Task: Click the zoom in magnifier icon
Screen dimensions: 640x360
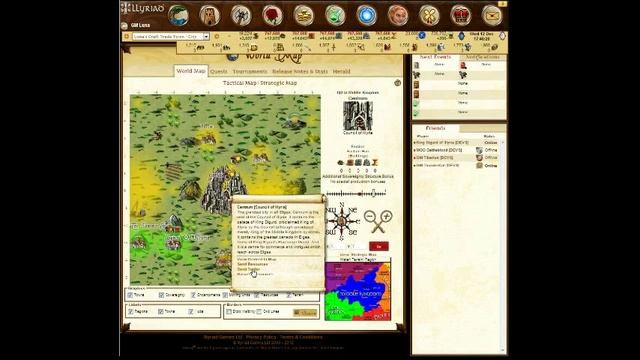Action: pos(386,216)
